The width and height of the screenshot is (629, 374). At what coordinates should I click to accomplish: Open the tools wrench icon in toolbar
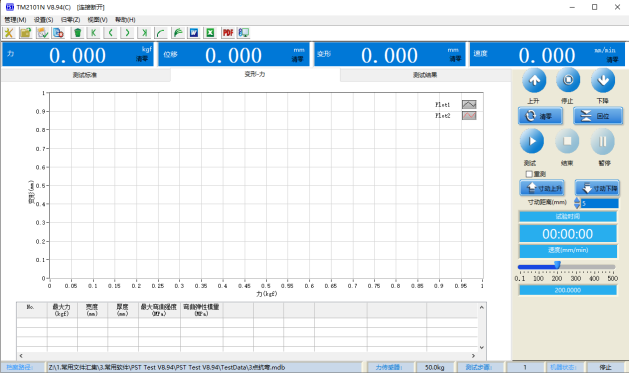click(9, 33)
